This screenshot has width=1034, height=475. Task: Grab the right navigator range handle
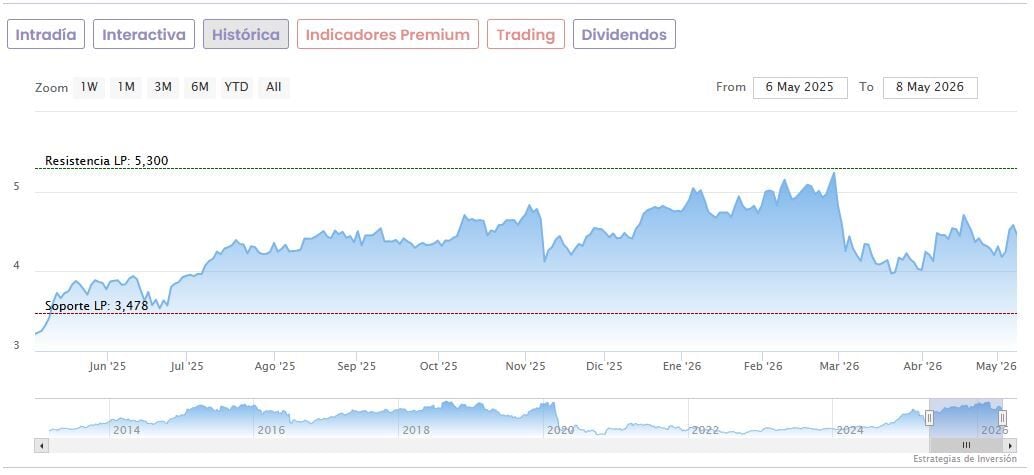1002,418
